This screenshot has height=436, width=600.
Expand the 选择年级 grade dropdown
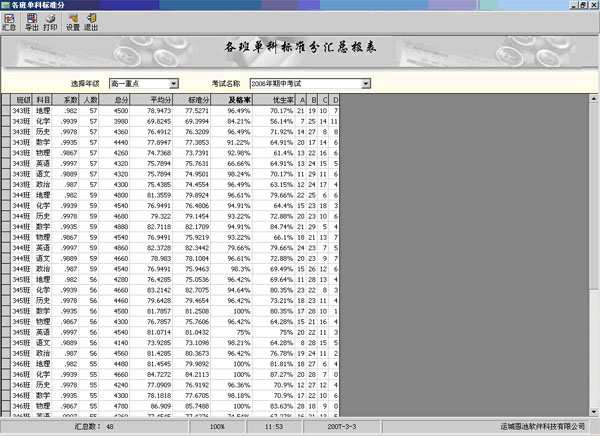(173, 83)
